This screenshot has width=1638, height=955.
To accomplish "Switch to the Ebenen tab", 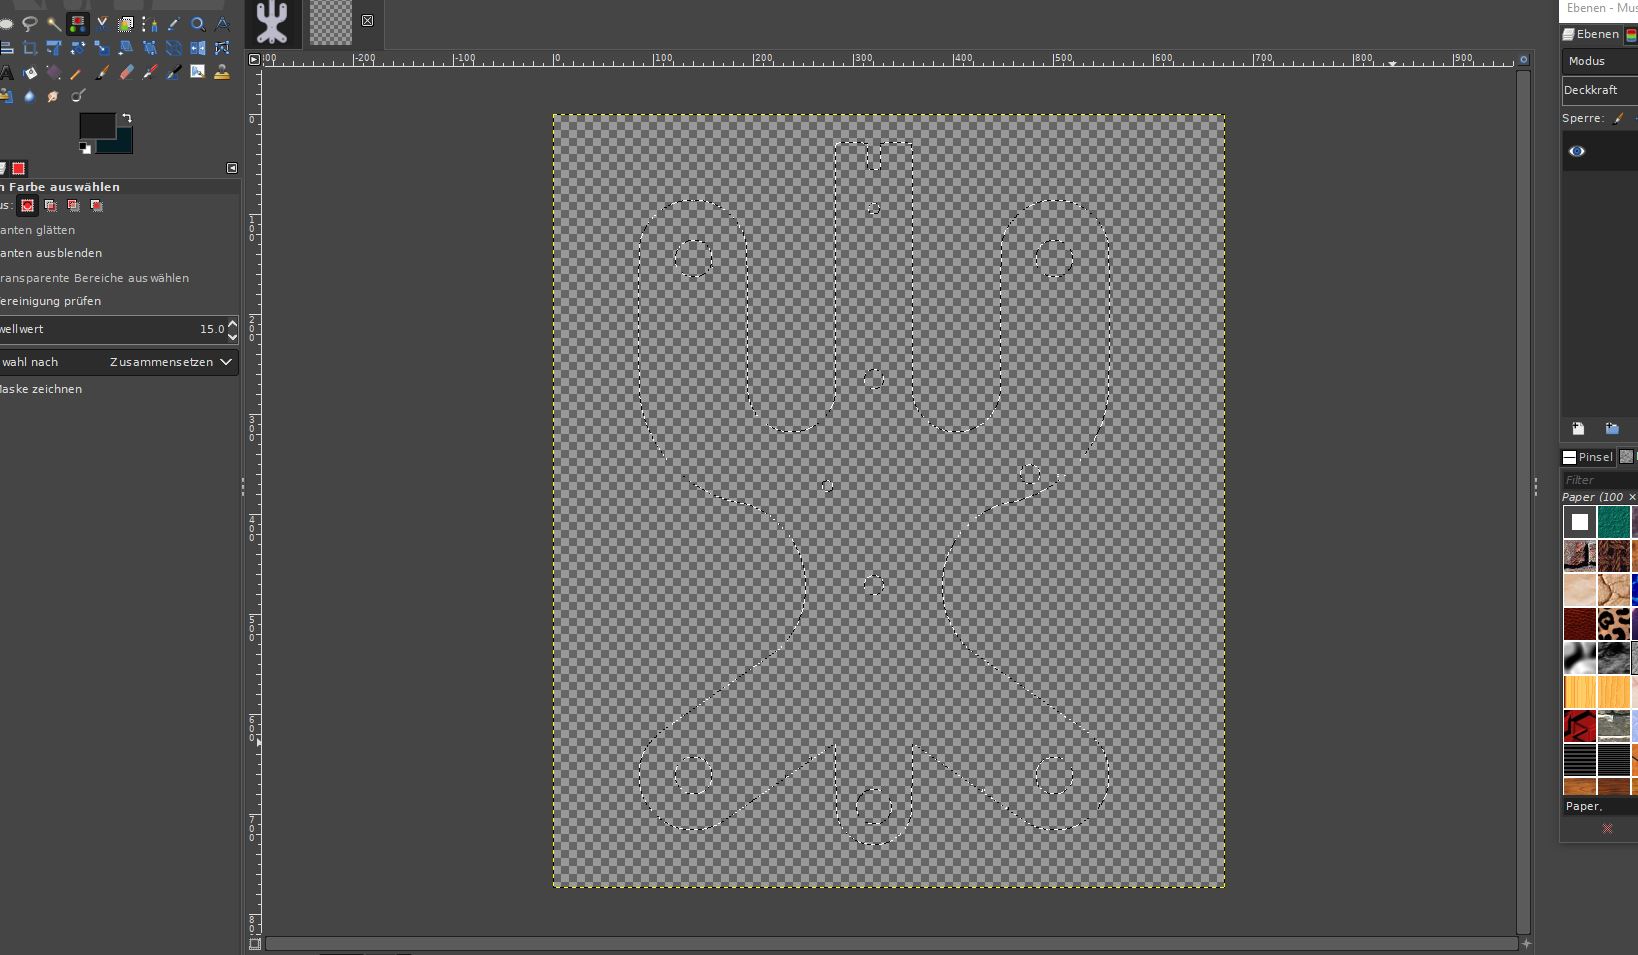I will tap(1591, 34).
